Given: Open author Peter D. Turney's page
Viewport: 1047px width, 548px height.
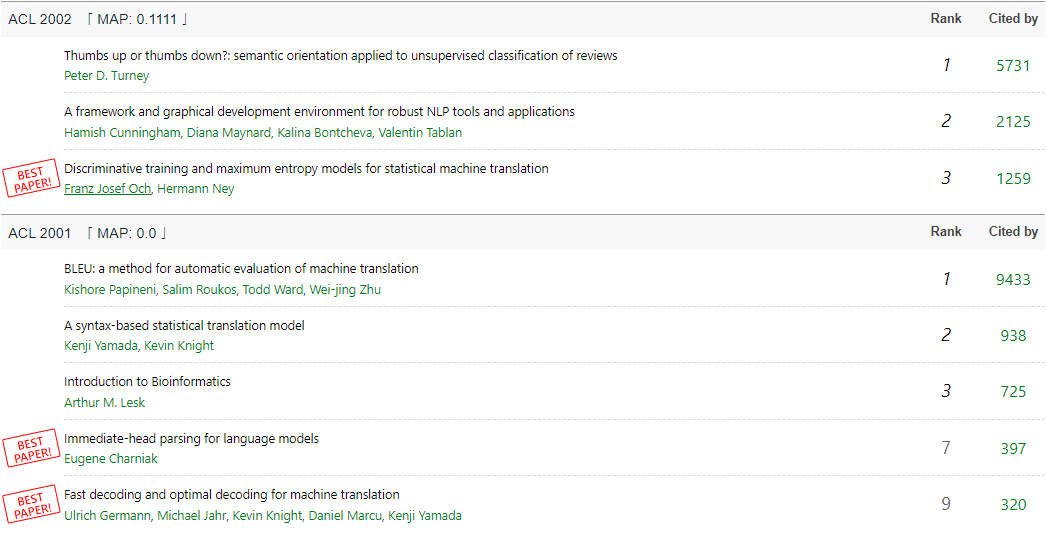Looking at the screenshot, I should 106,76.
